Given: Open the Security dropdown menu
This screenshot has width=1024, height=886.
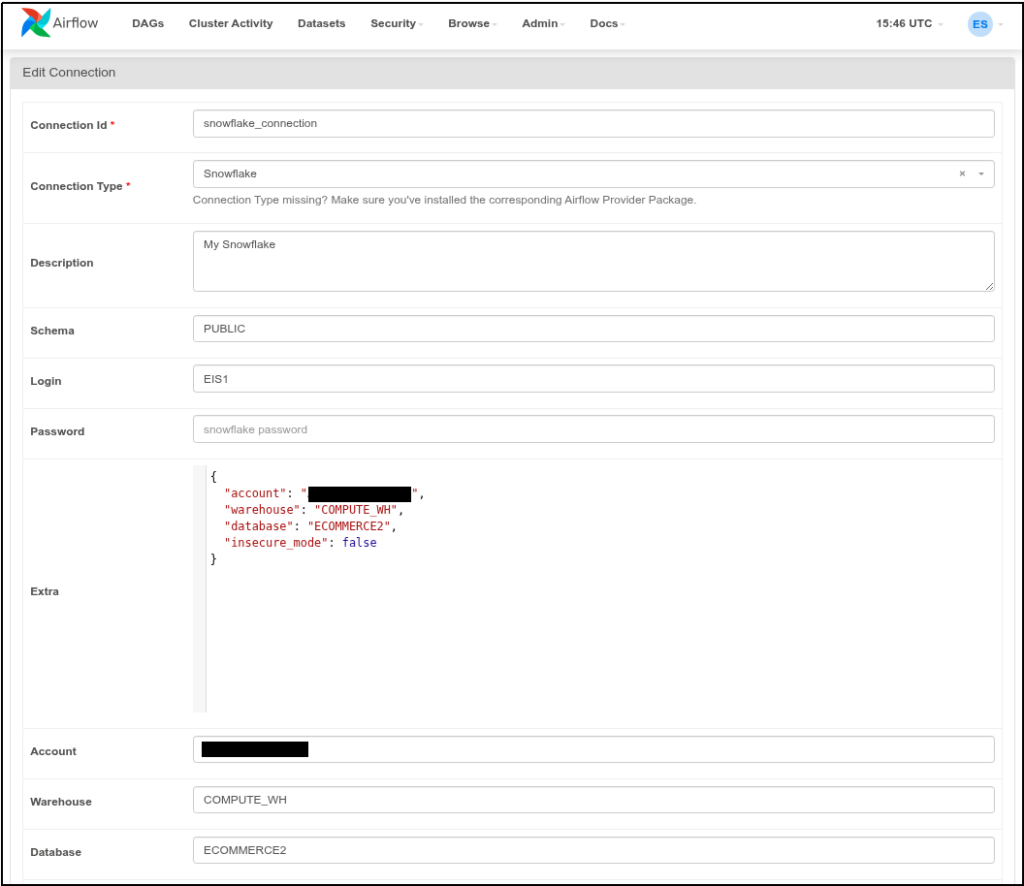Looking at the screenshot, I should pyautogui.click(x=396, y=24).
